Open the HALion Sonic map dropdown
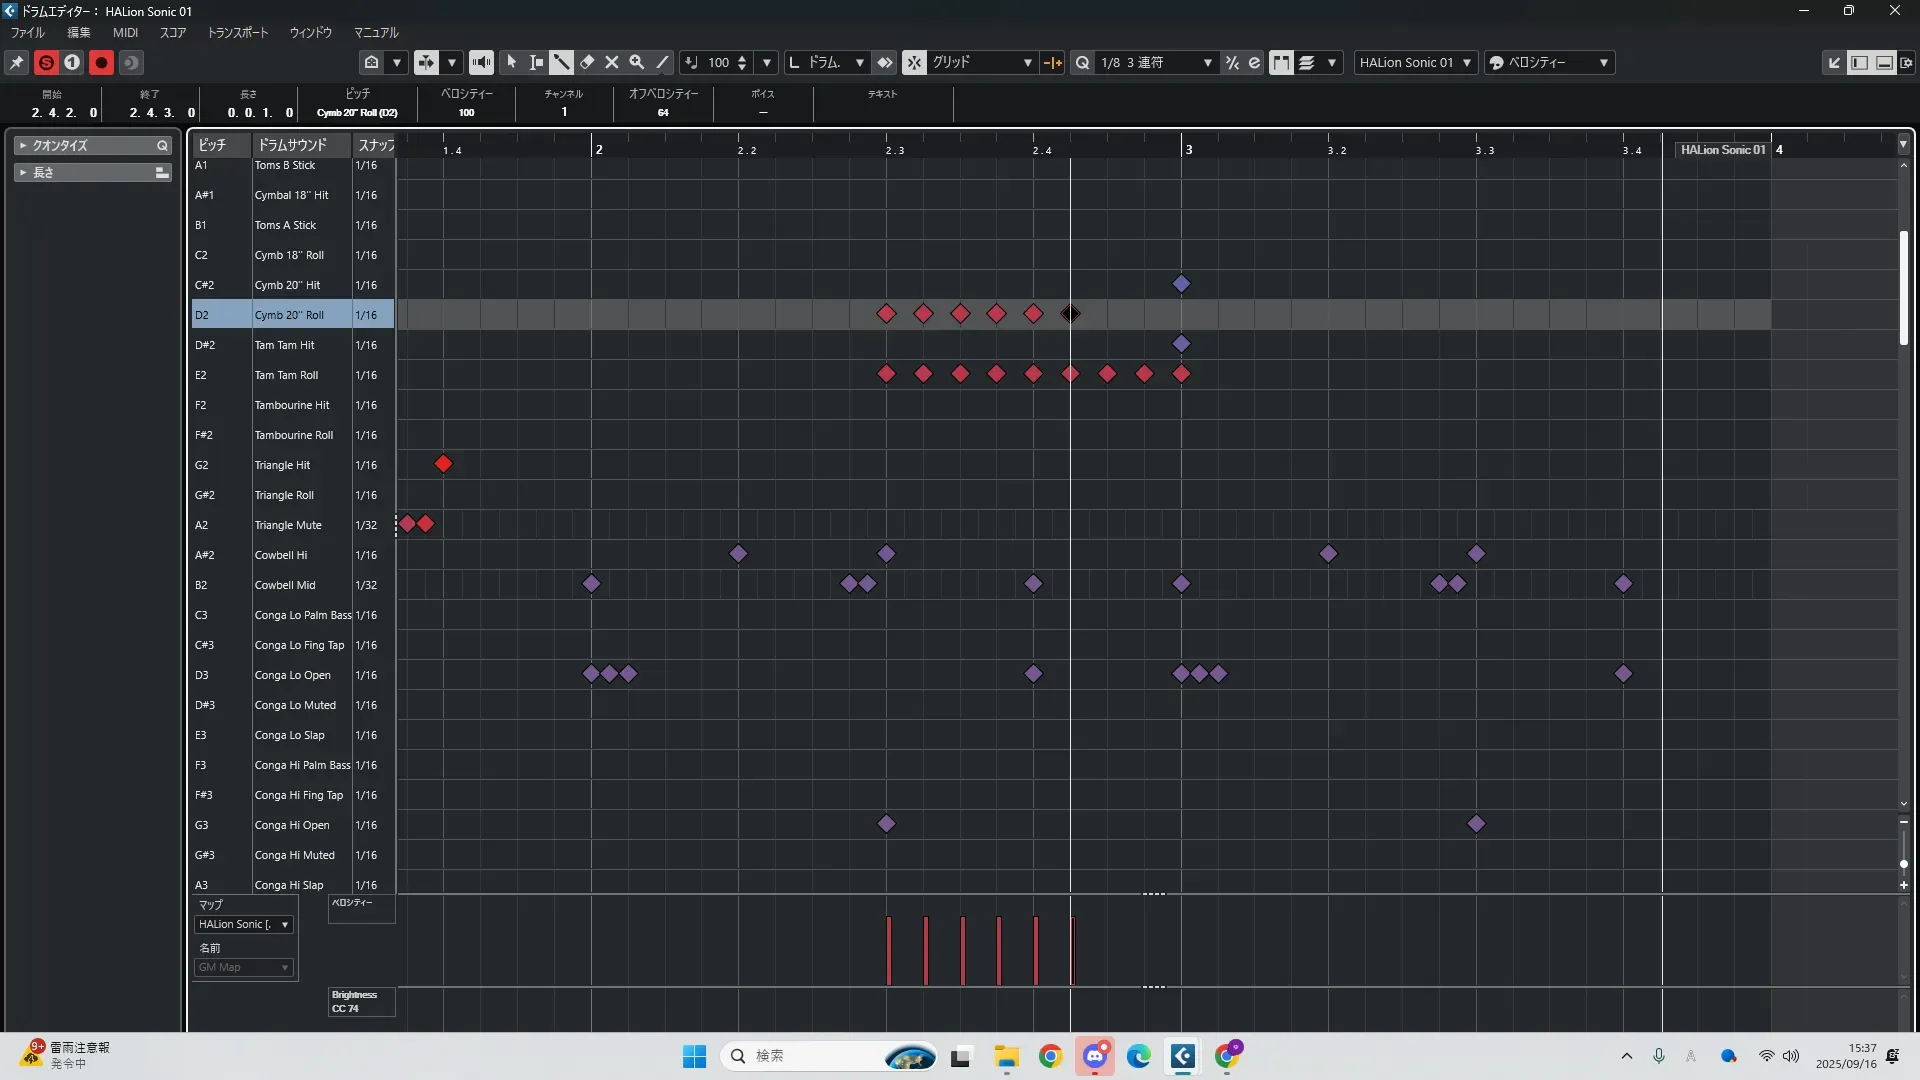 point(244,924)
